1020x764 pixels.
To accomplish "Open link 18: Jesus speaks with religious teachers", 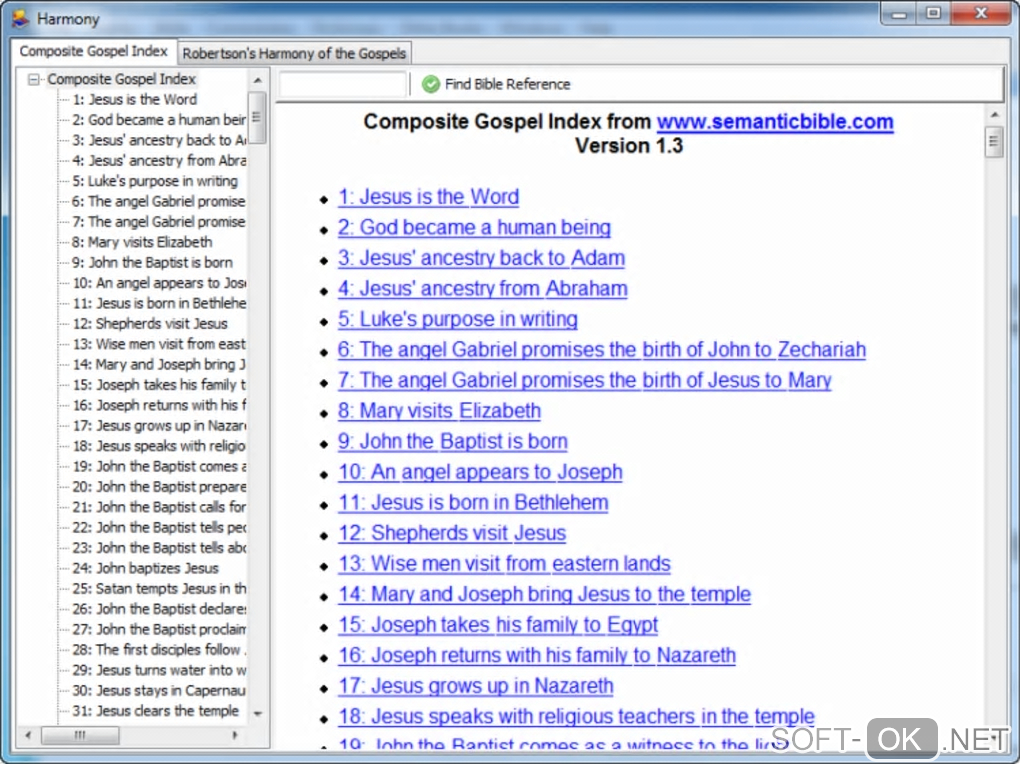I will pos(576,716).
